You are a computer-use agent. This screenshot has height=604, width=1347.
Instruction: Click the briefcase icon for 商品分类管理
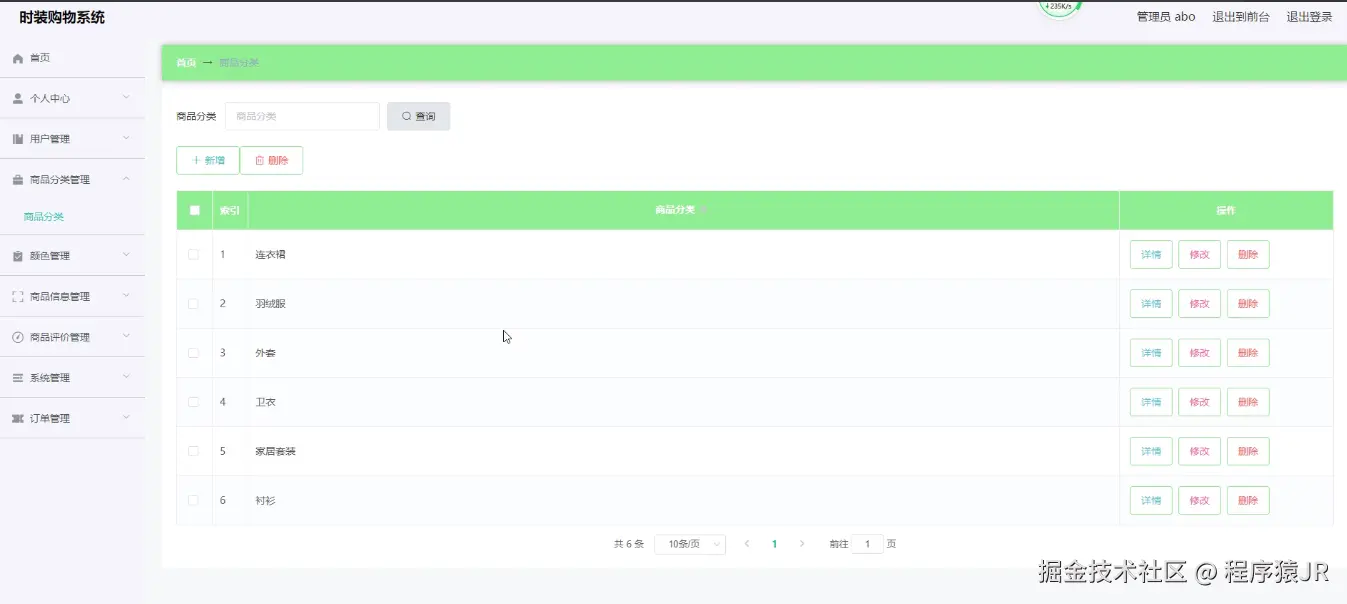click(18, 180)
